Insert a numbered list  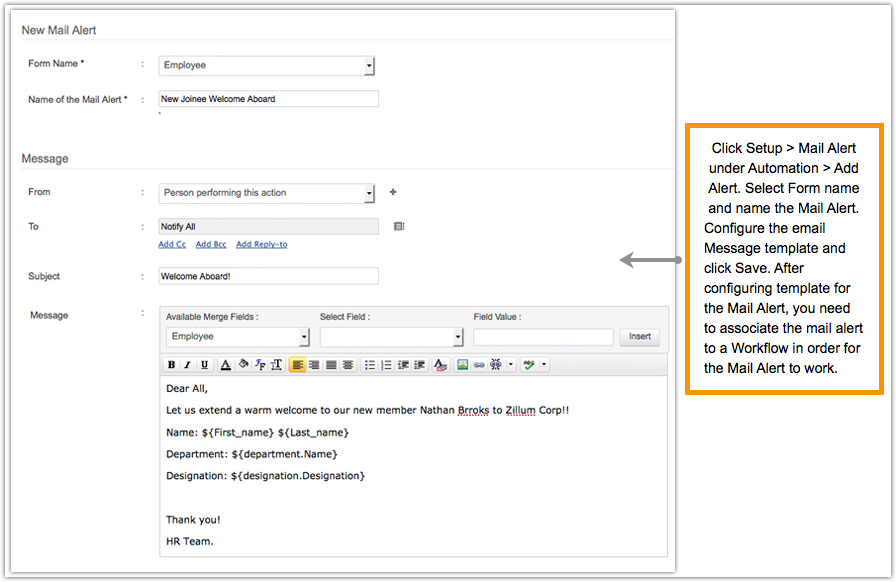pyautogui.click(x=386, y=365)
